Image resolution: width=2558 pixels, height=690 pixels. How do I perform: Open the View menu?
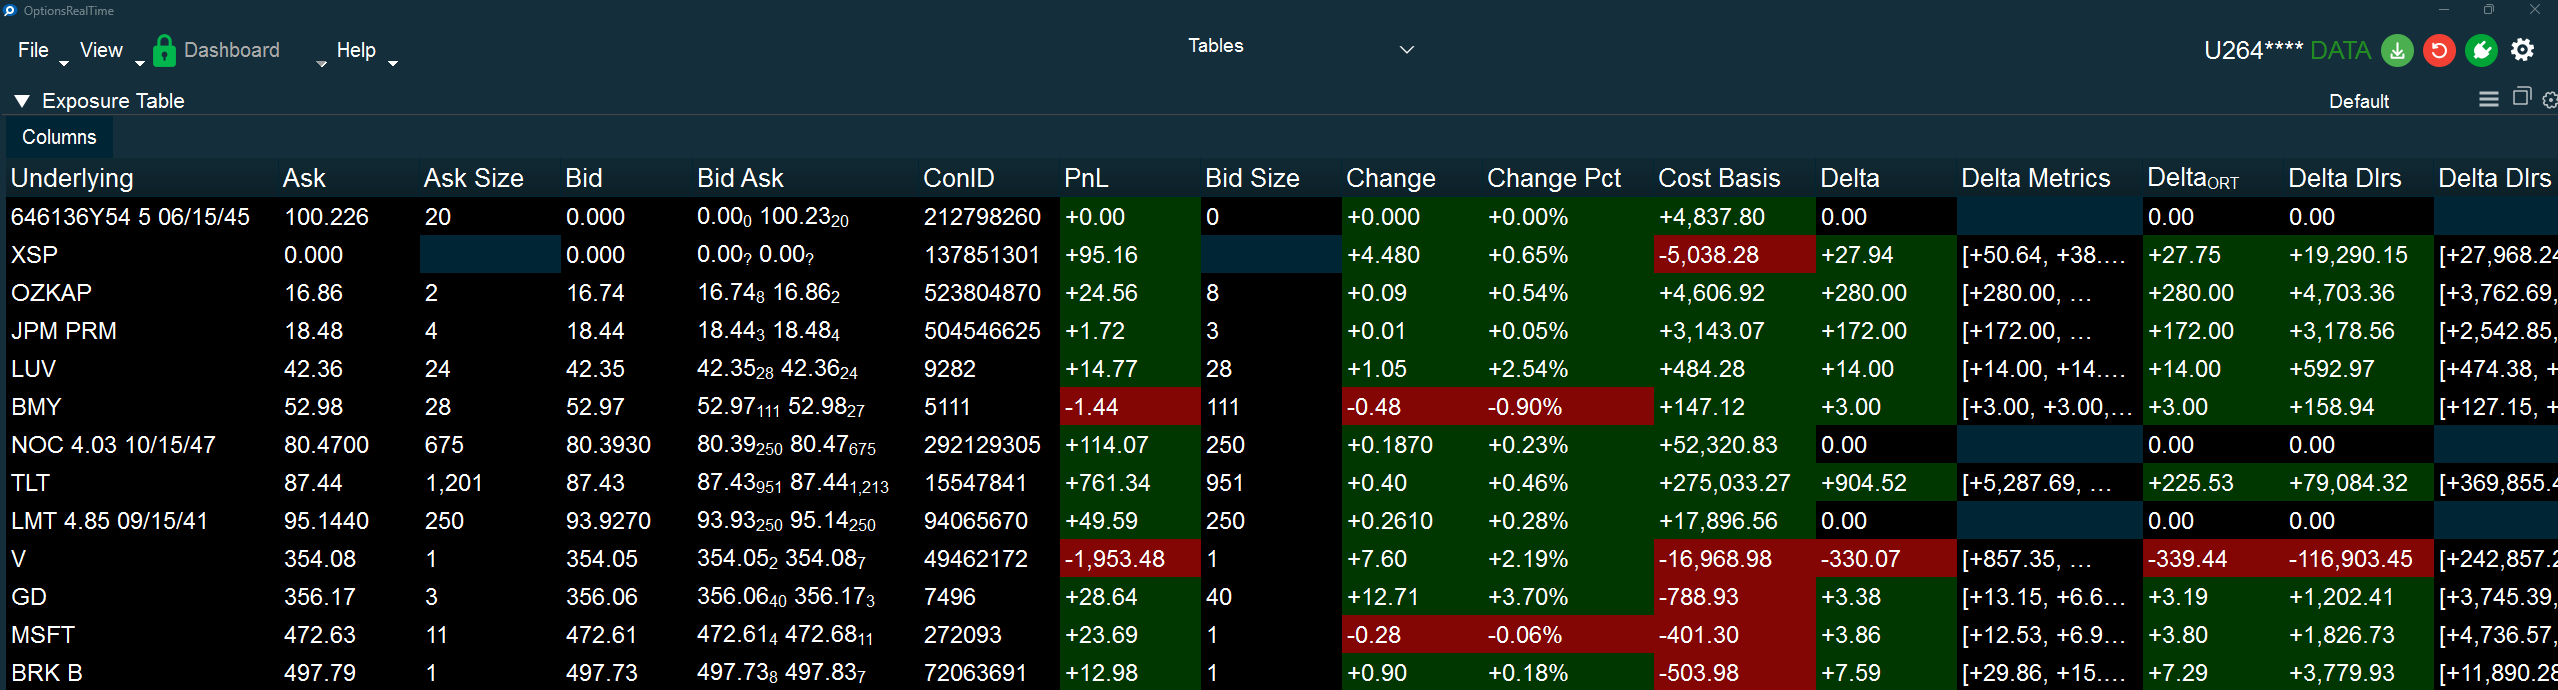coord(101,50)
